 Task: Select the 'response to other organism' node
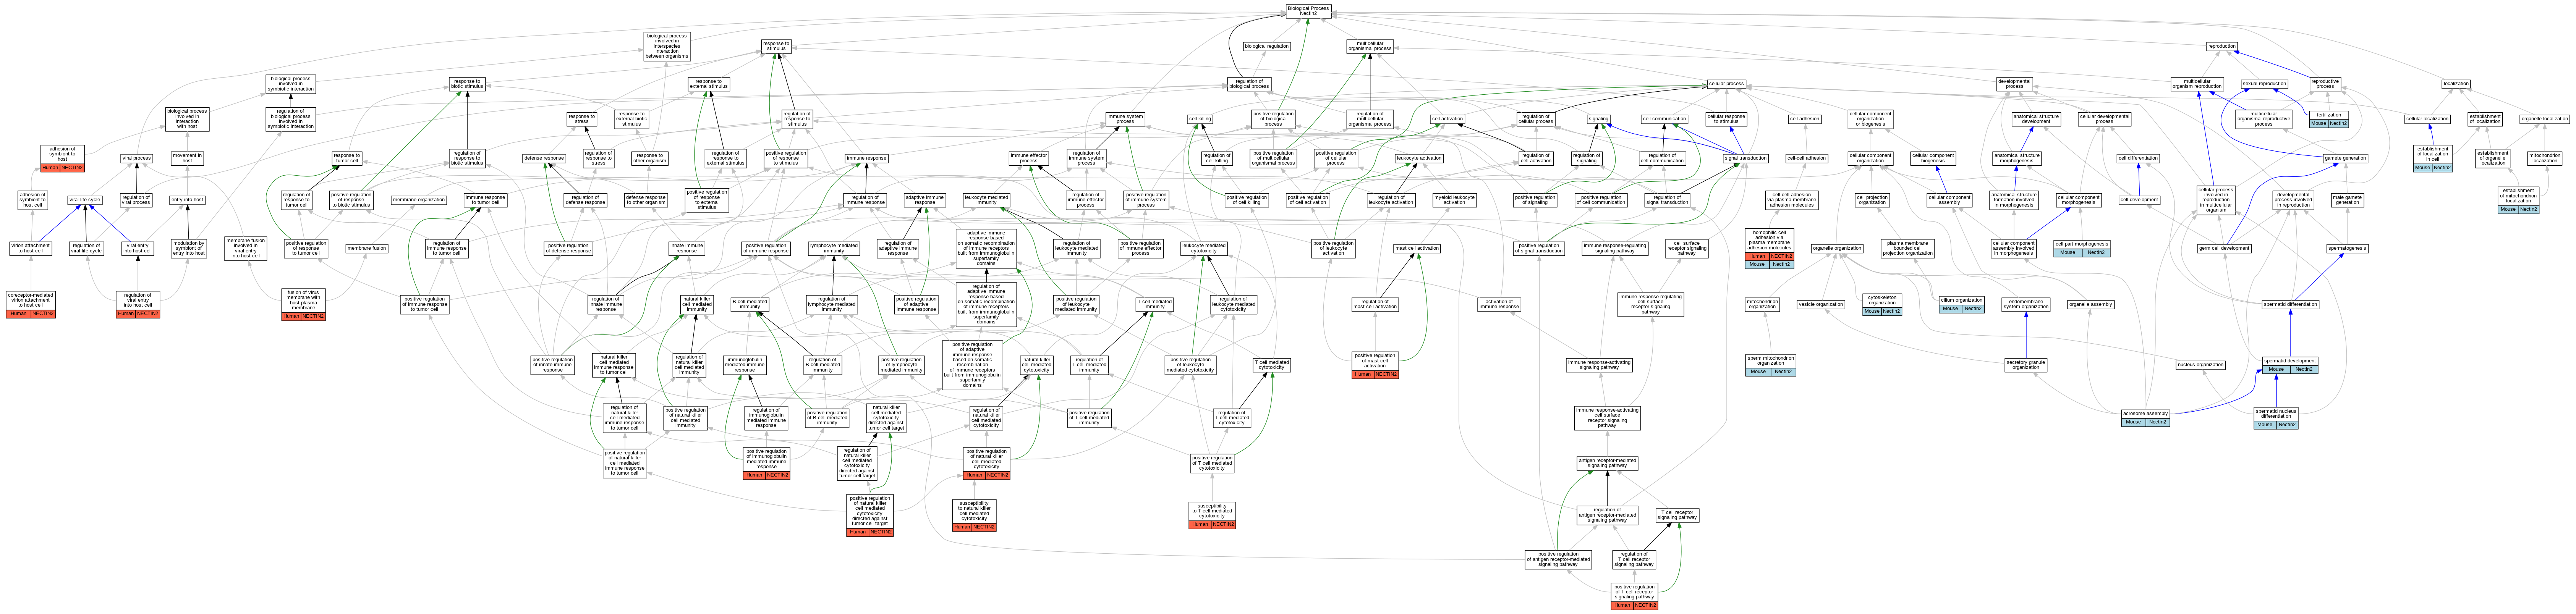[x=650, y=158]
